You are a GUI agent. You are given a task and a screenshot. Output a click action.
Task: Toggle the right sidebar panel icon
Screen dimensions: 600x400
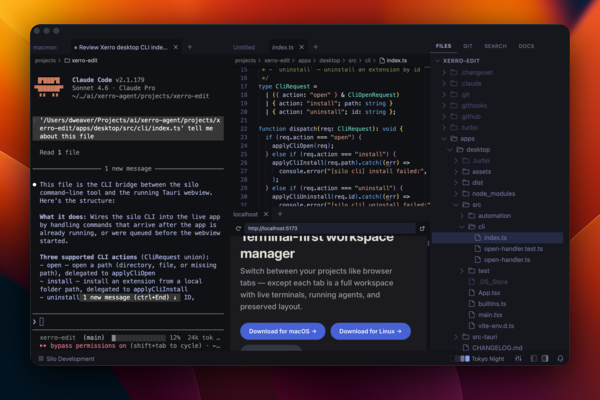545,359
